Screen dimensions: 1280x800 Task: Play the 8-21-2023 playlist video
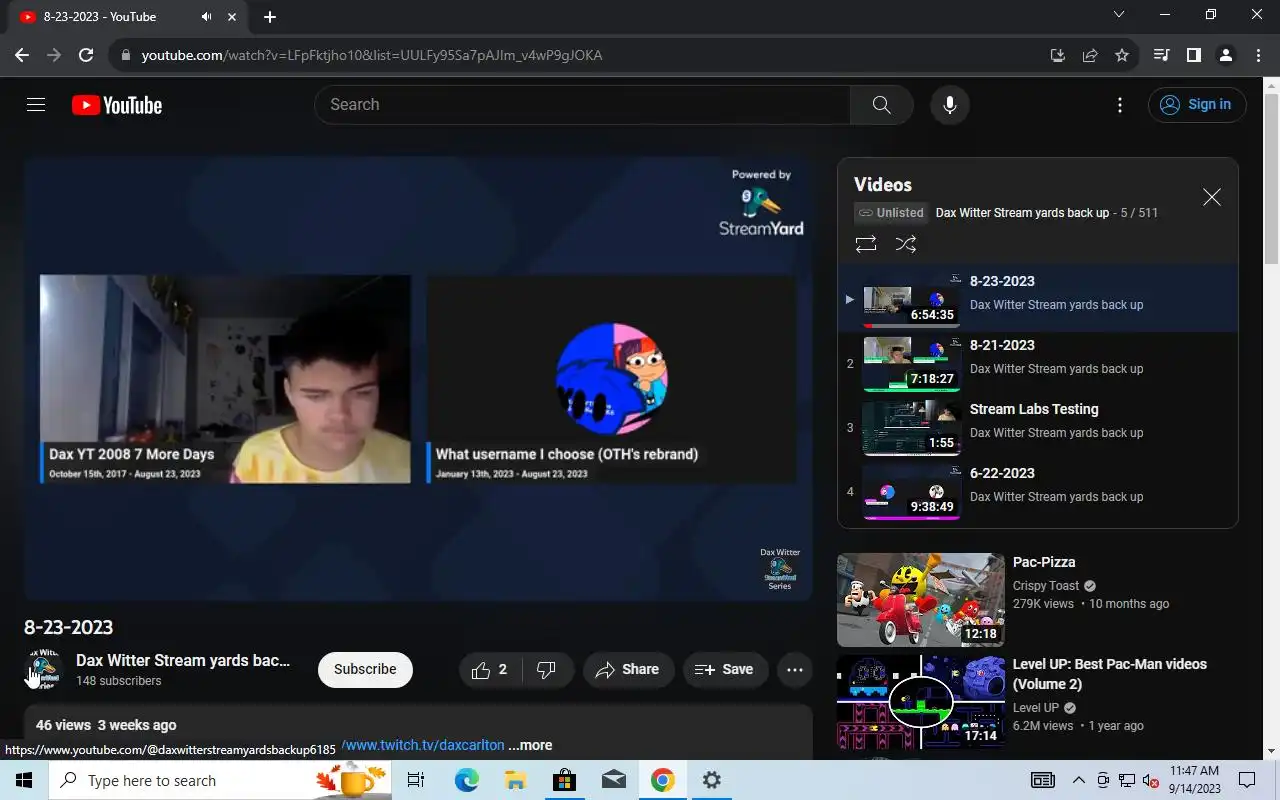(x=1038, y=364)
